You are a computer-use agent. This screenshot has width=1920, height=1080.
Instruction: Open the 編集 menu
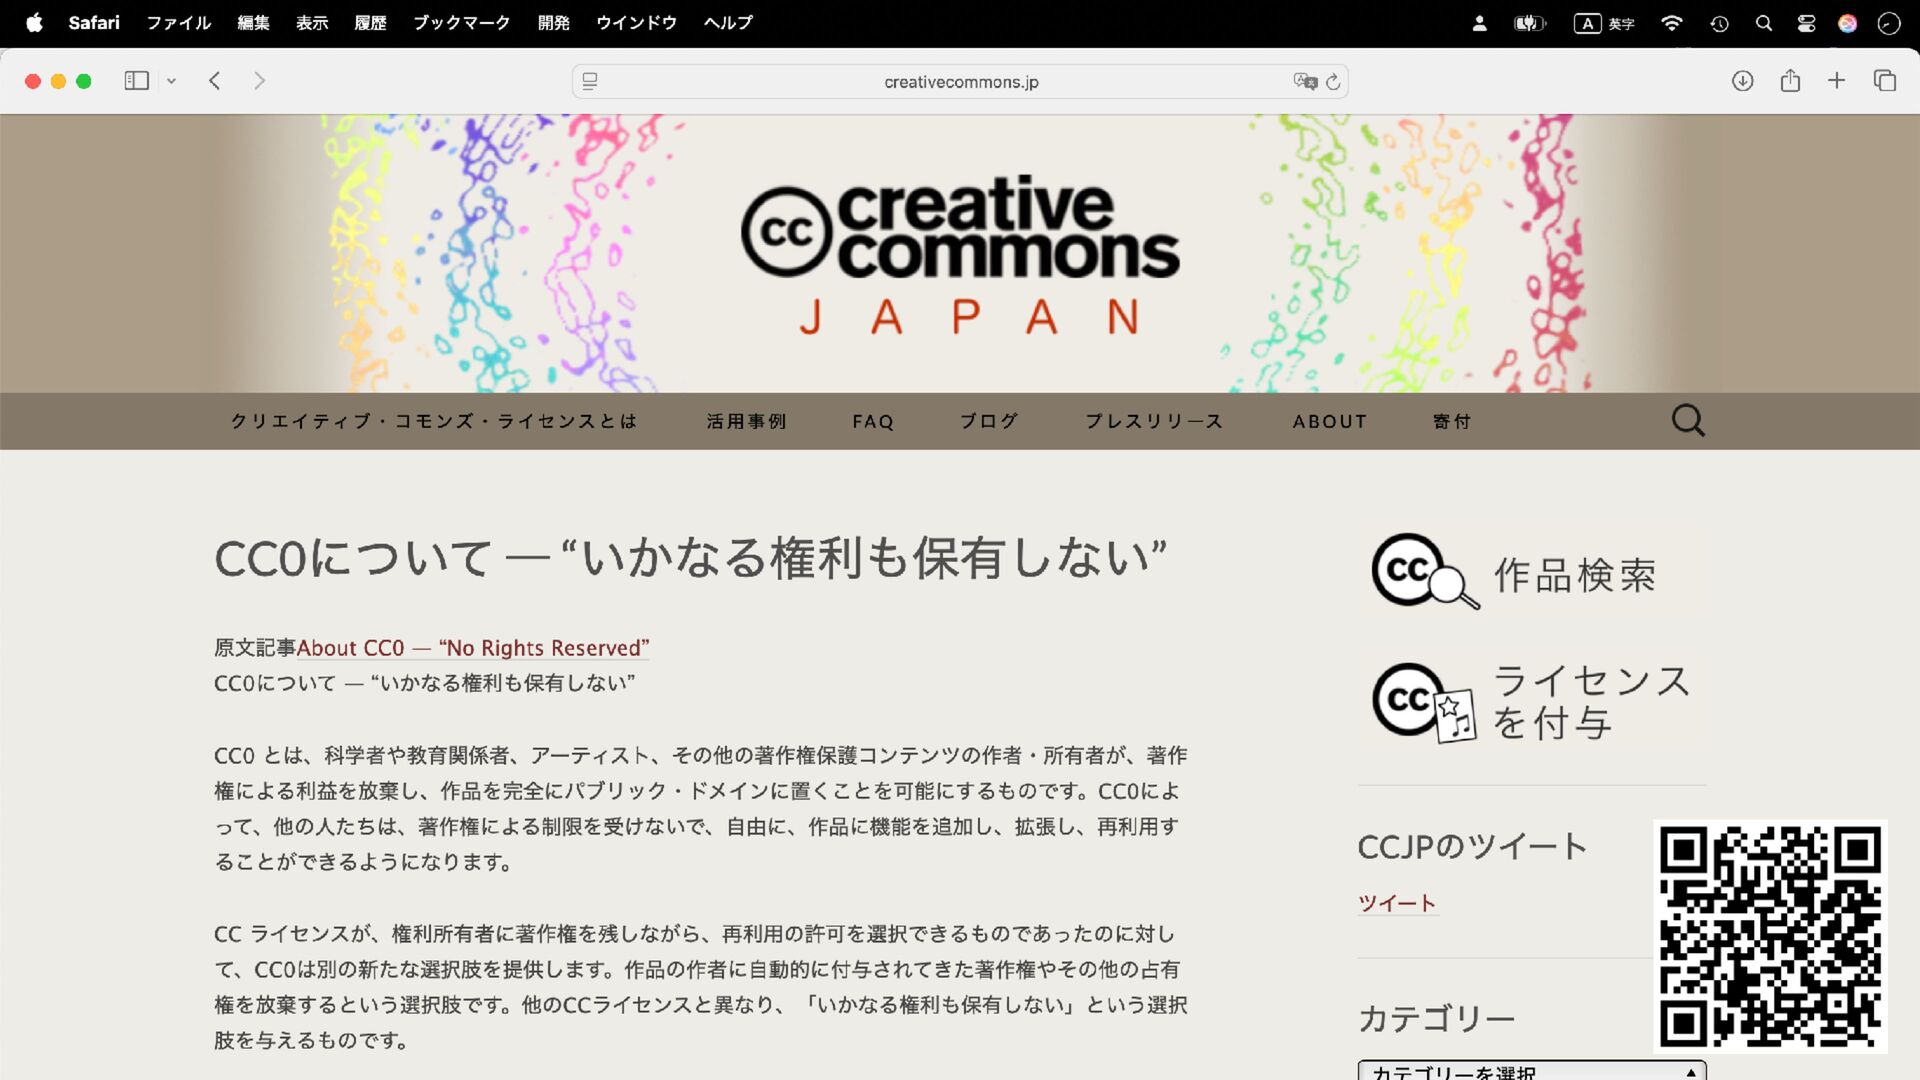pyautogui.click(x=253, y=23)
